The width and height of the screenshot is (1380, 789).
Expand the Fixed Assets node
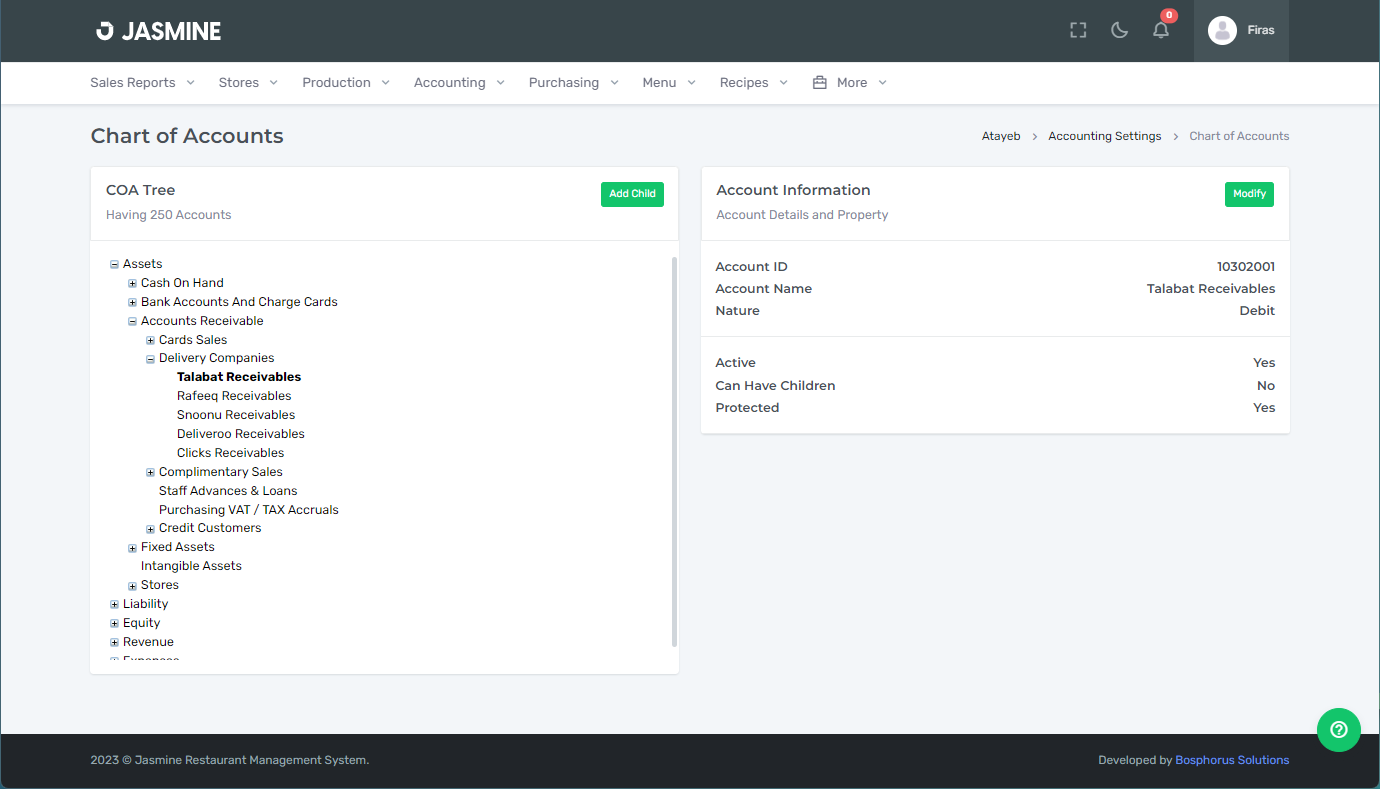(x=132, y=548)
